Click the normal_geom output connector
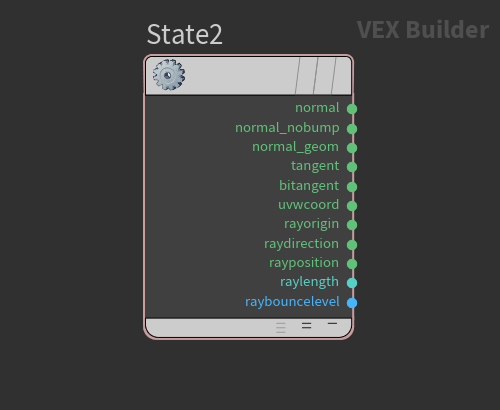500x410 pixels. point(352,148)
